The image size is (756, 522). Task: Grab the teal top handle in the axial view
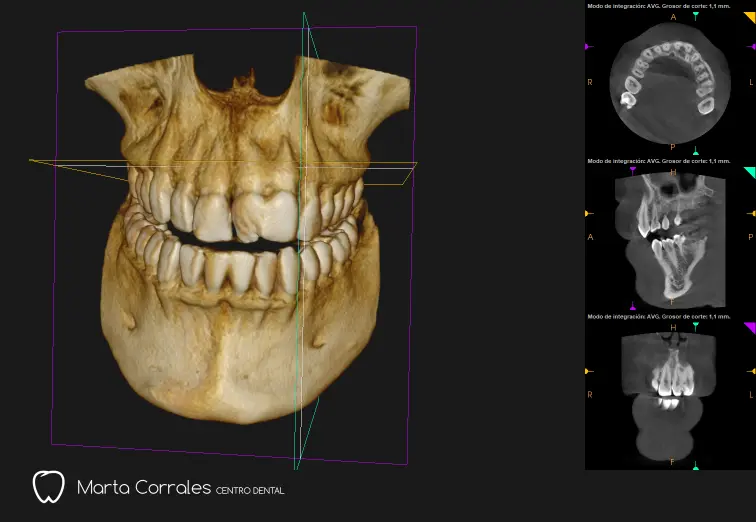point(696,16)
